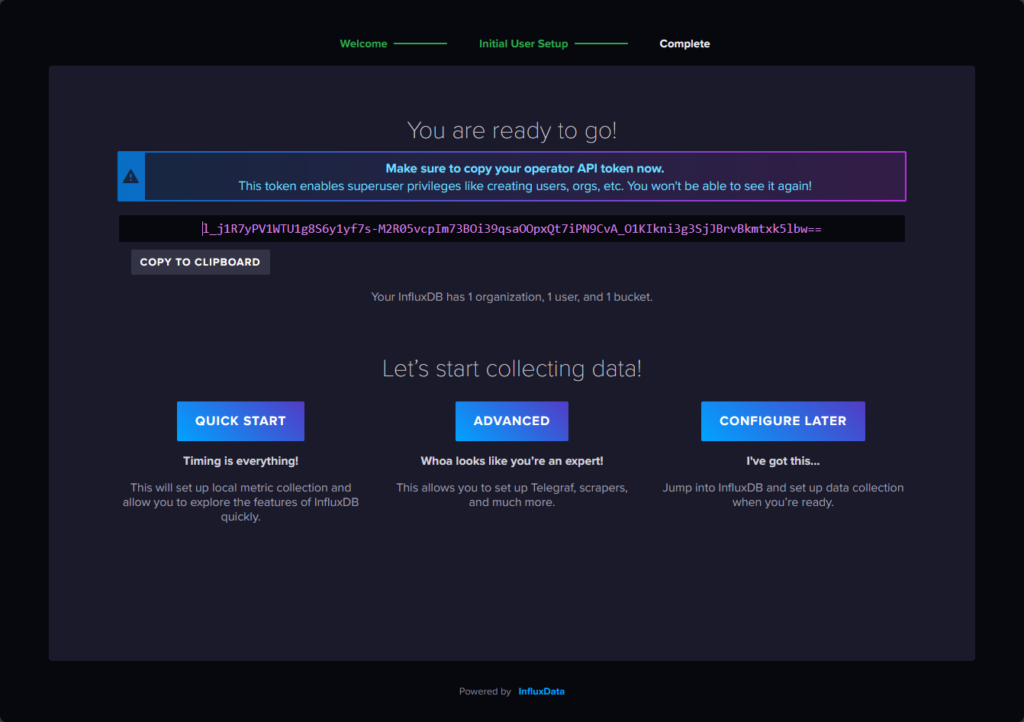Click the green progress line after Welcome
The image size is (1024, 722).
[422, 43]
